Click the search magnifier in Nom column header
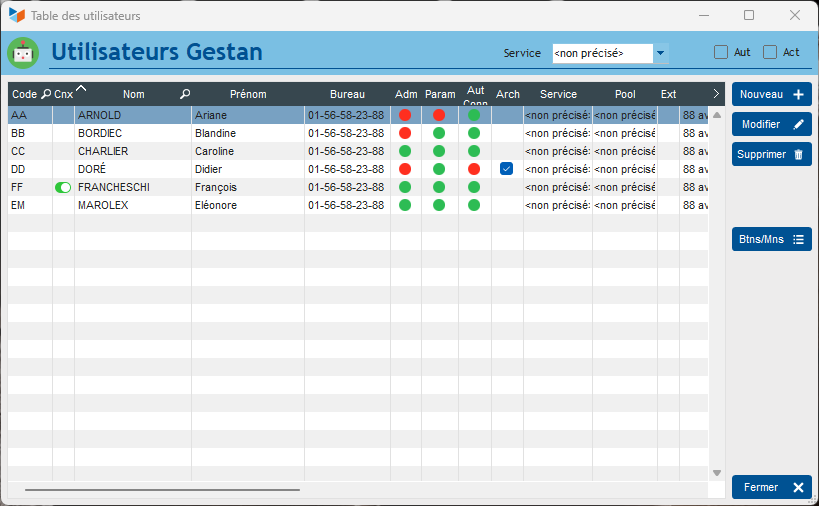This screenshot has height=506, width=819. [185, 94]
